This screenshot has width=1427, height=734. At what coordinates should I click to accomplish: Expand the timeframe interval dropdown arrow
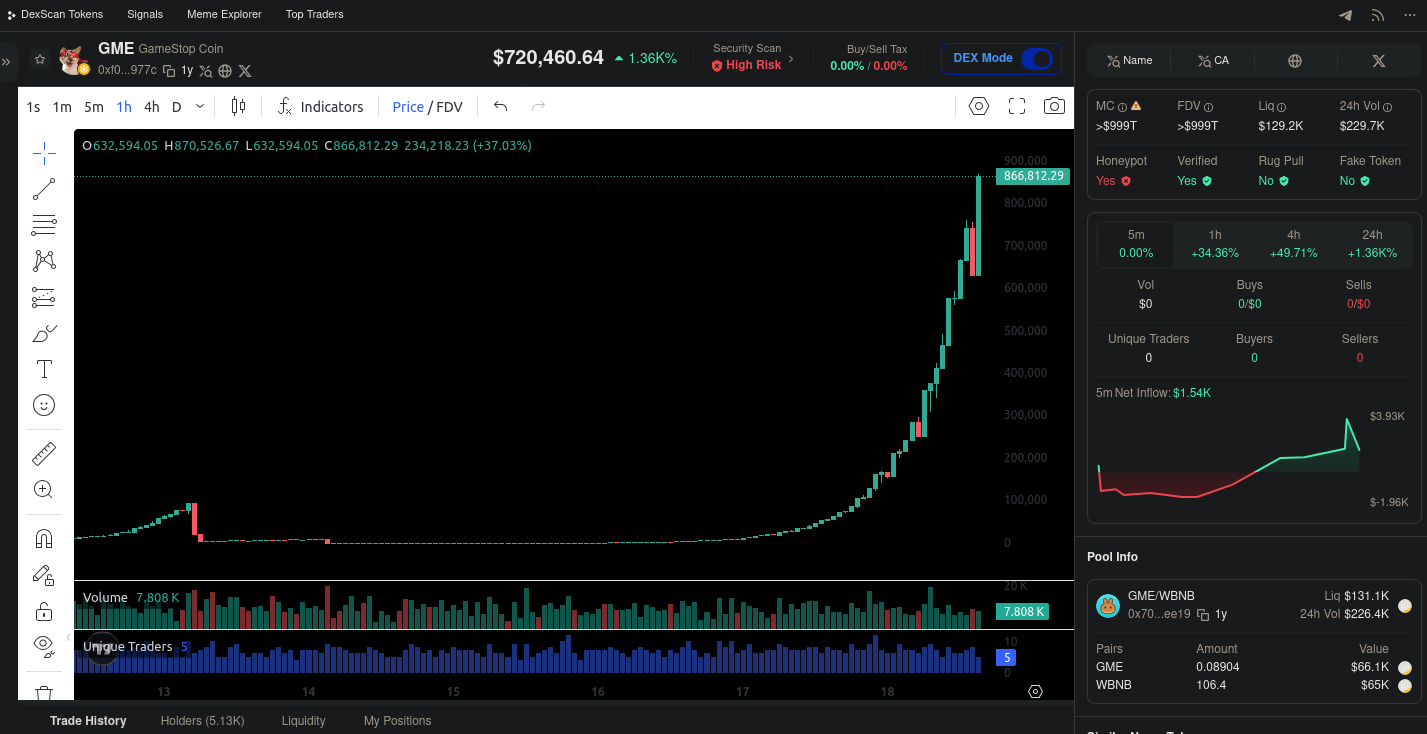[200, 106]
